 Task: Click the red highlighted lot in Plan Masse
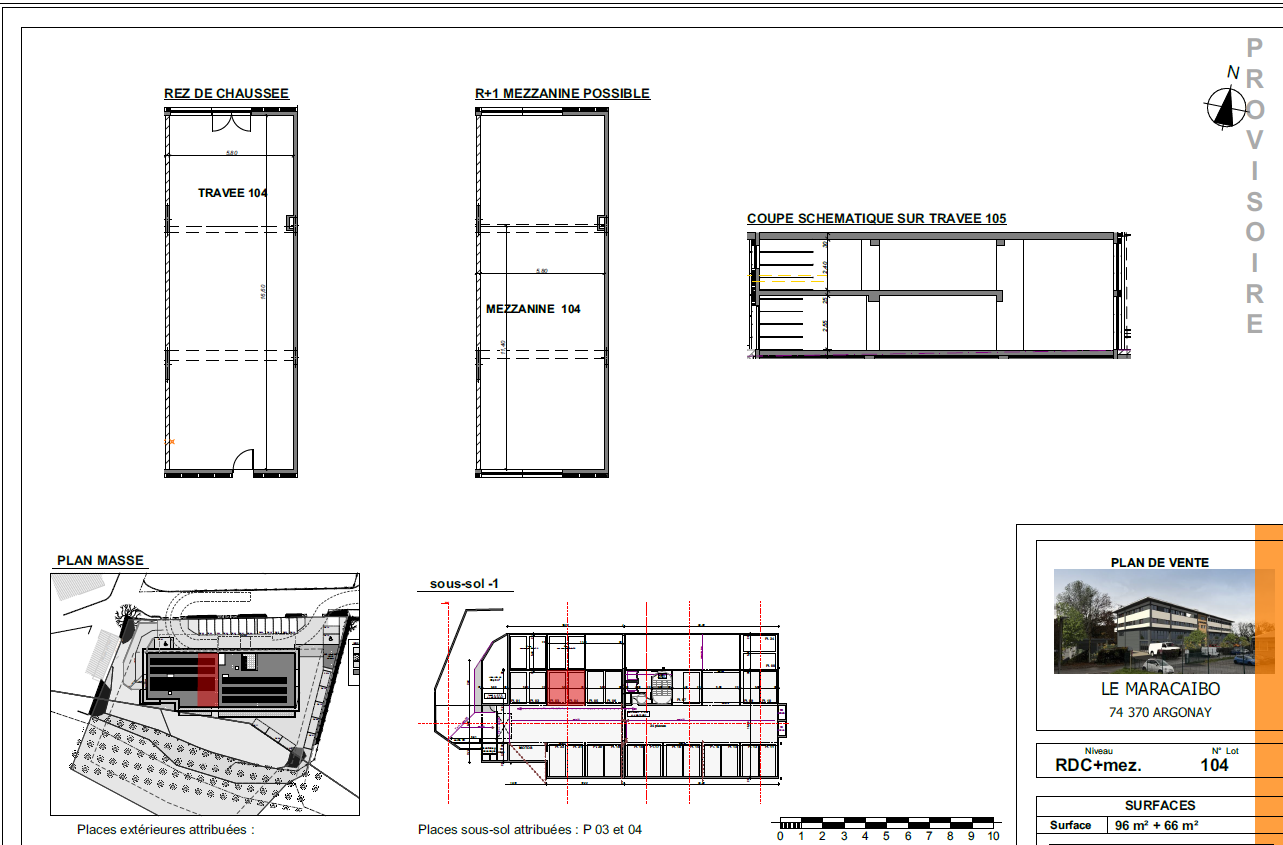pos(207,680)
